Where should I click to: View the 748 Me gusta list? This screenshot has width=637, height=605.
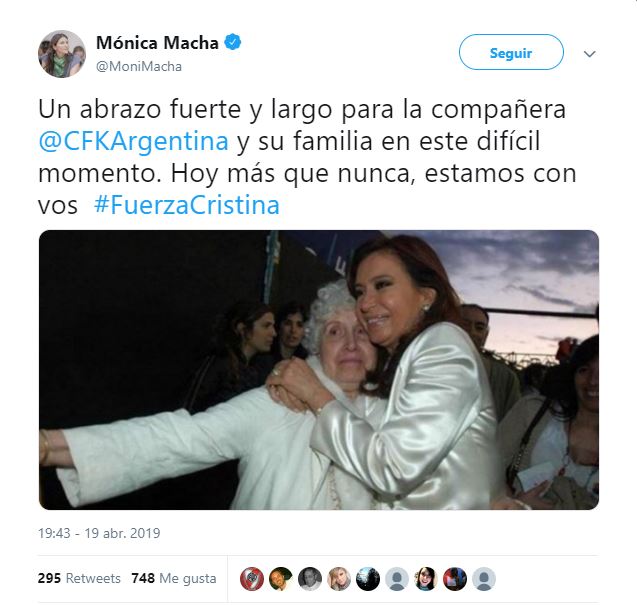[174, 578]
